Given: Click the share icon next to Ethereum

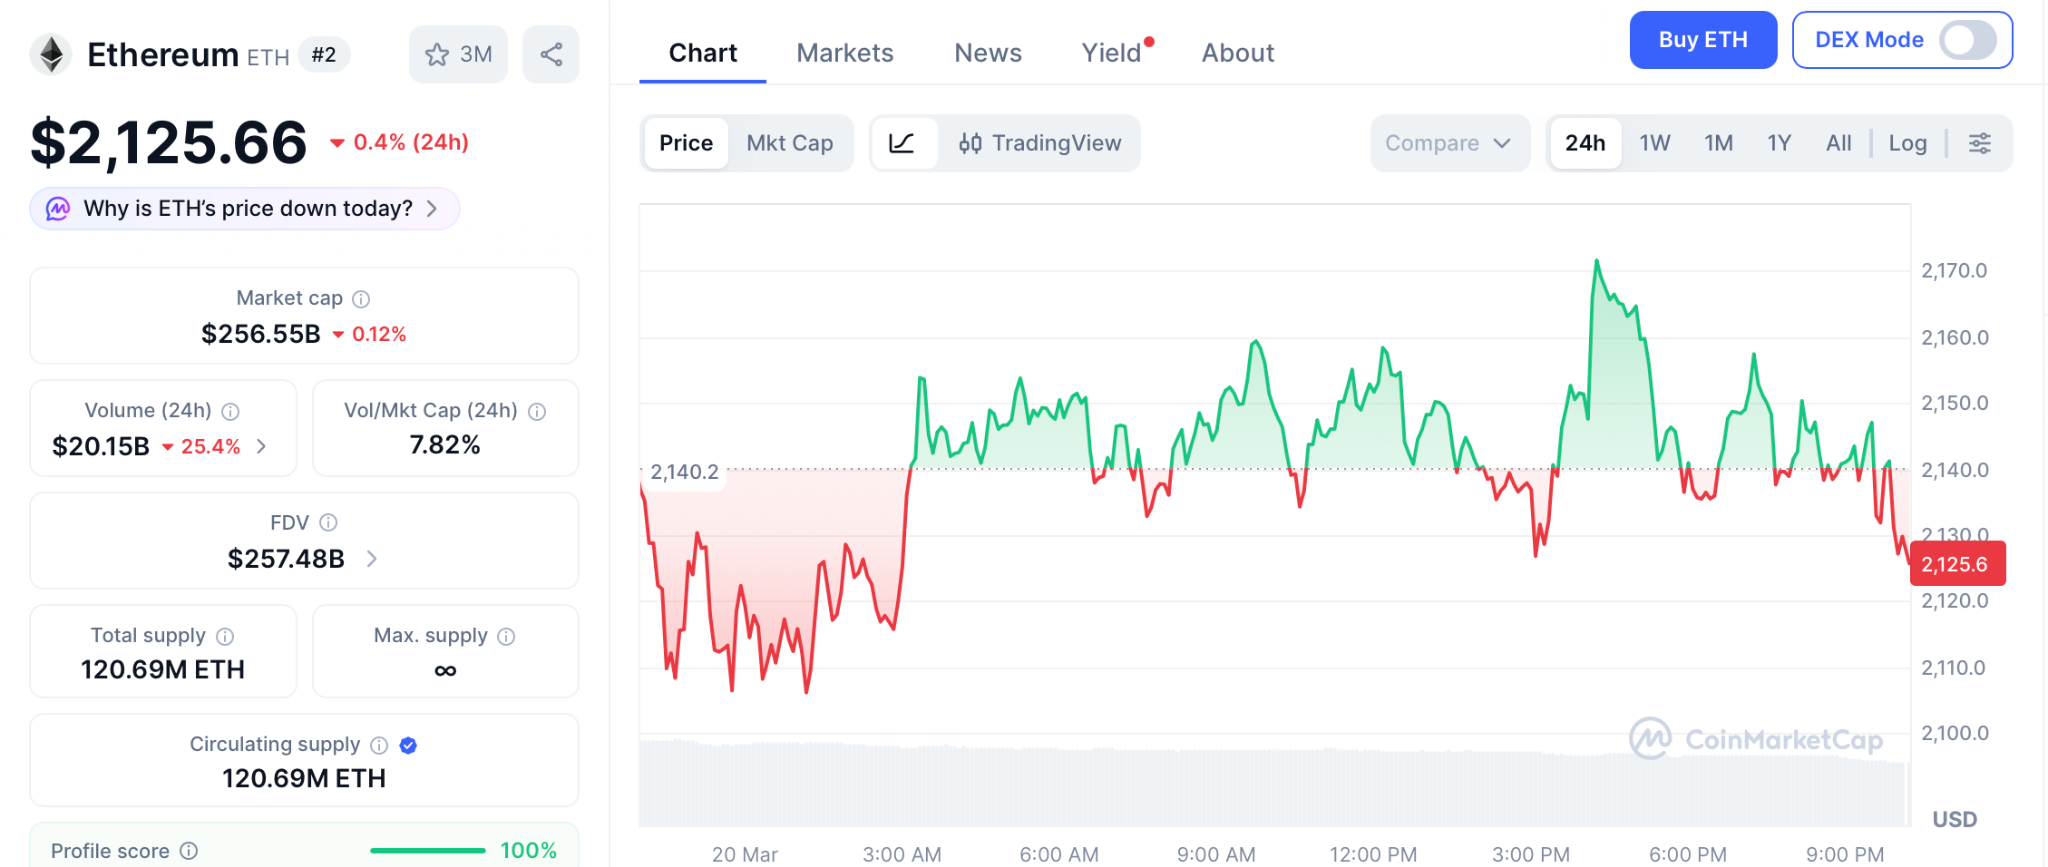Looking at the screenshot, I should point(551,54).
